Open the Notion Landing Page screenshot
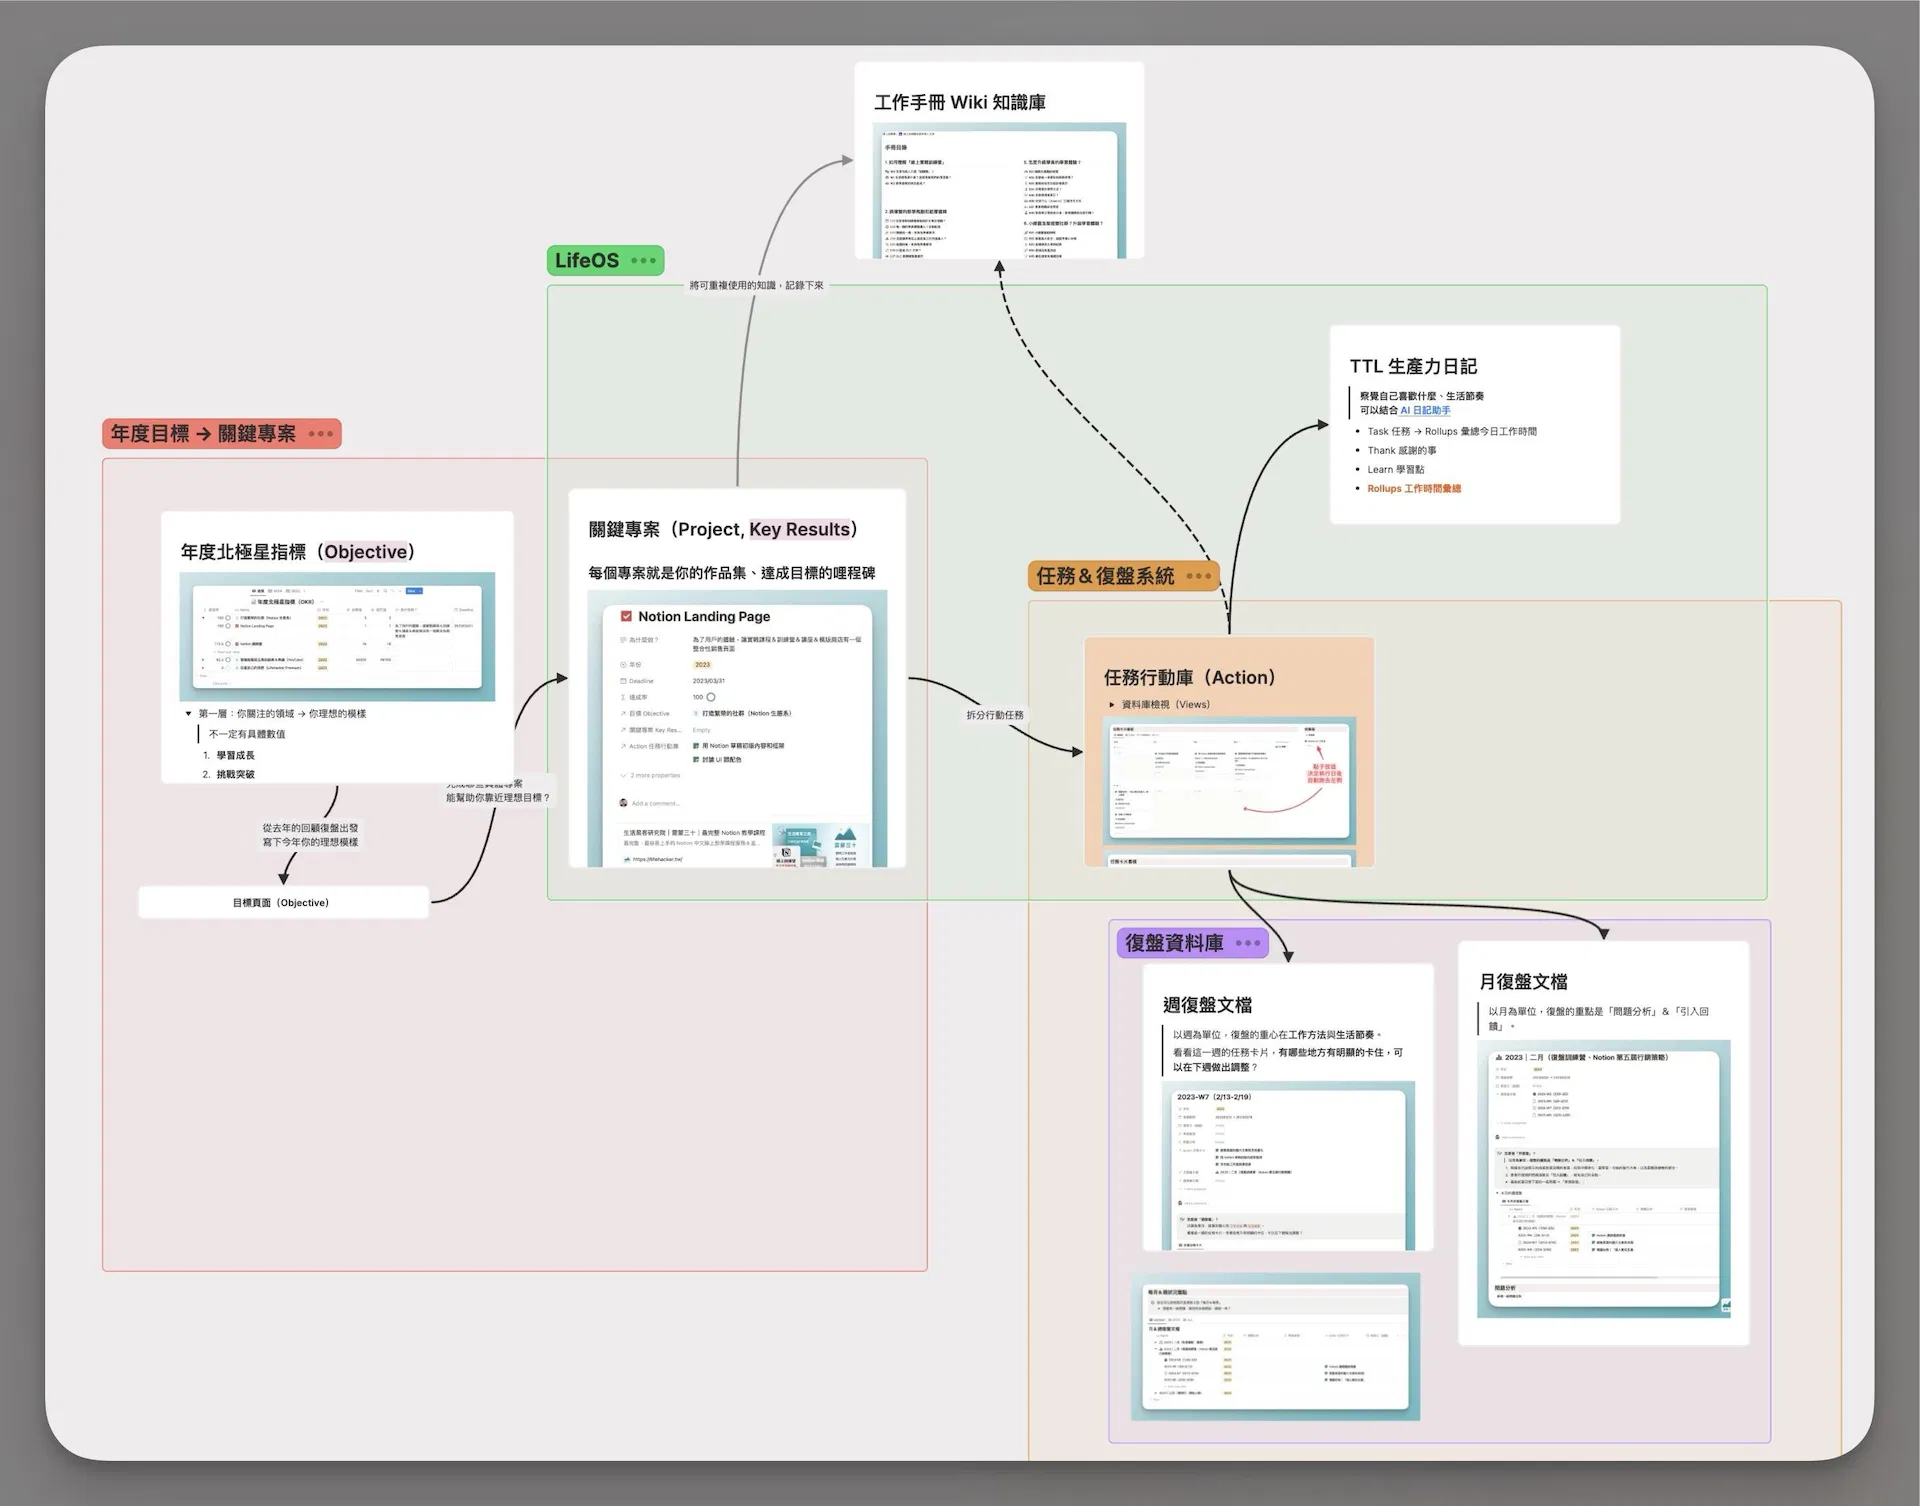The image size is (1920, 1506). point(737,729)
